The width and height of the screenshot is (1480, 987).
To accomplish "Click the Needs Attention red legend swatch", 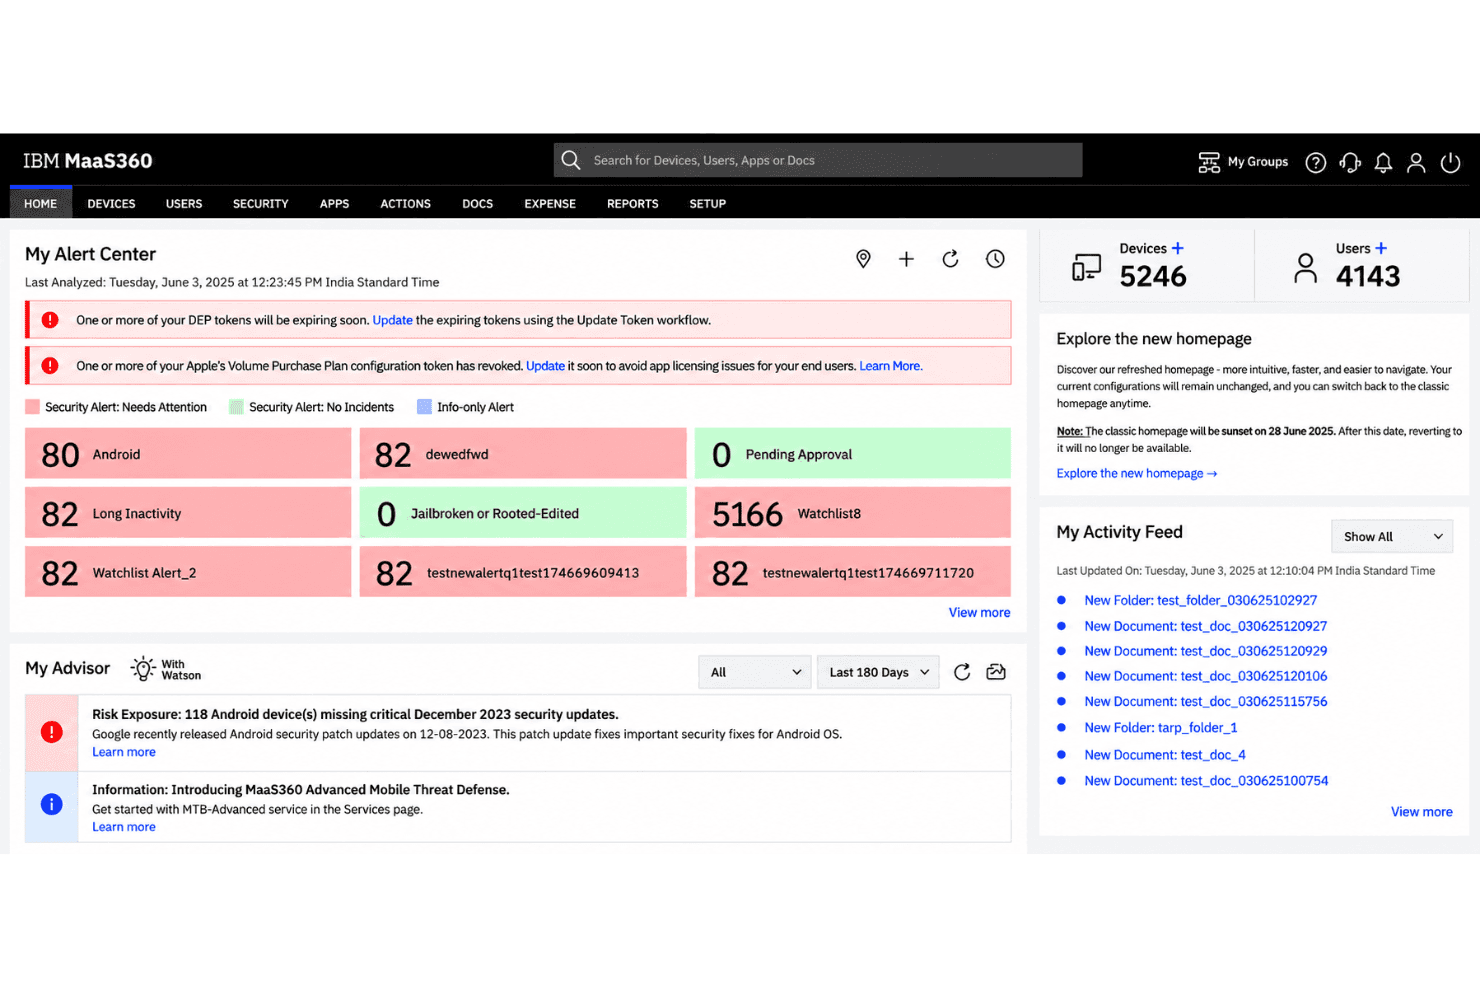I will 33,407.
